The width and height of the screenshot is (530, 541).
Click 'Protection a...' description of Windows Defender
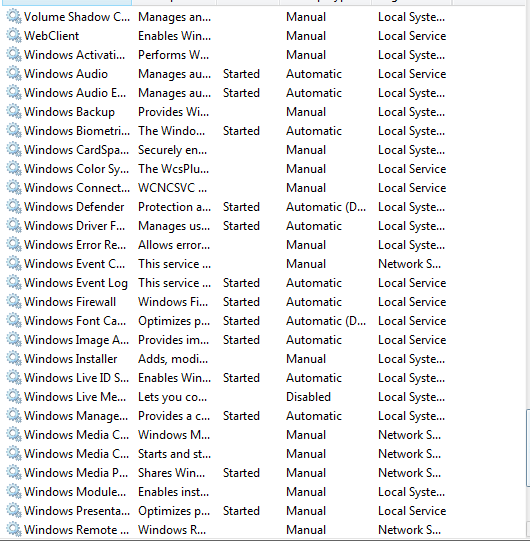coord(174,207)
